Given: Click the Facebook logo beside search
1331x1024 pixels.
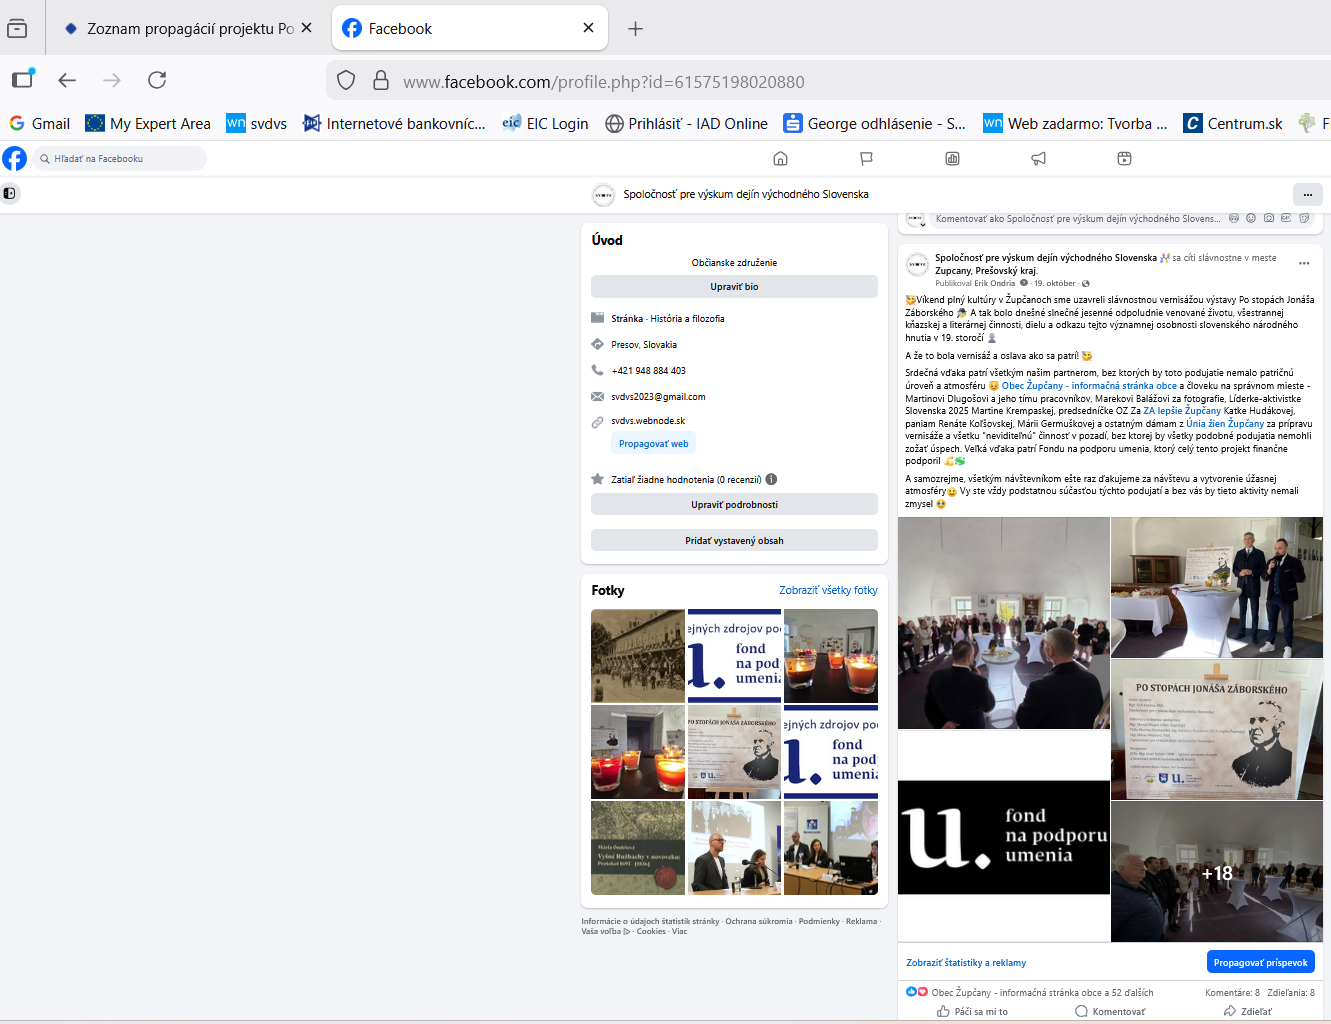Looking at the screenshot, I should [x=15, y=159].
